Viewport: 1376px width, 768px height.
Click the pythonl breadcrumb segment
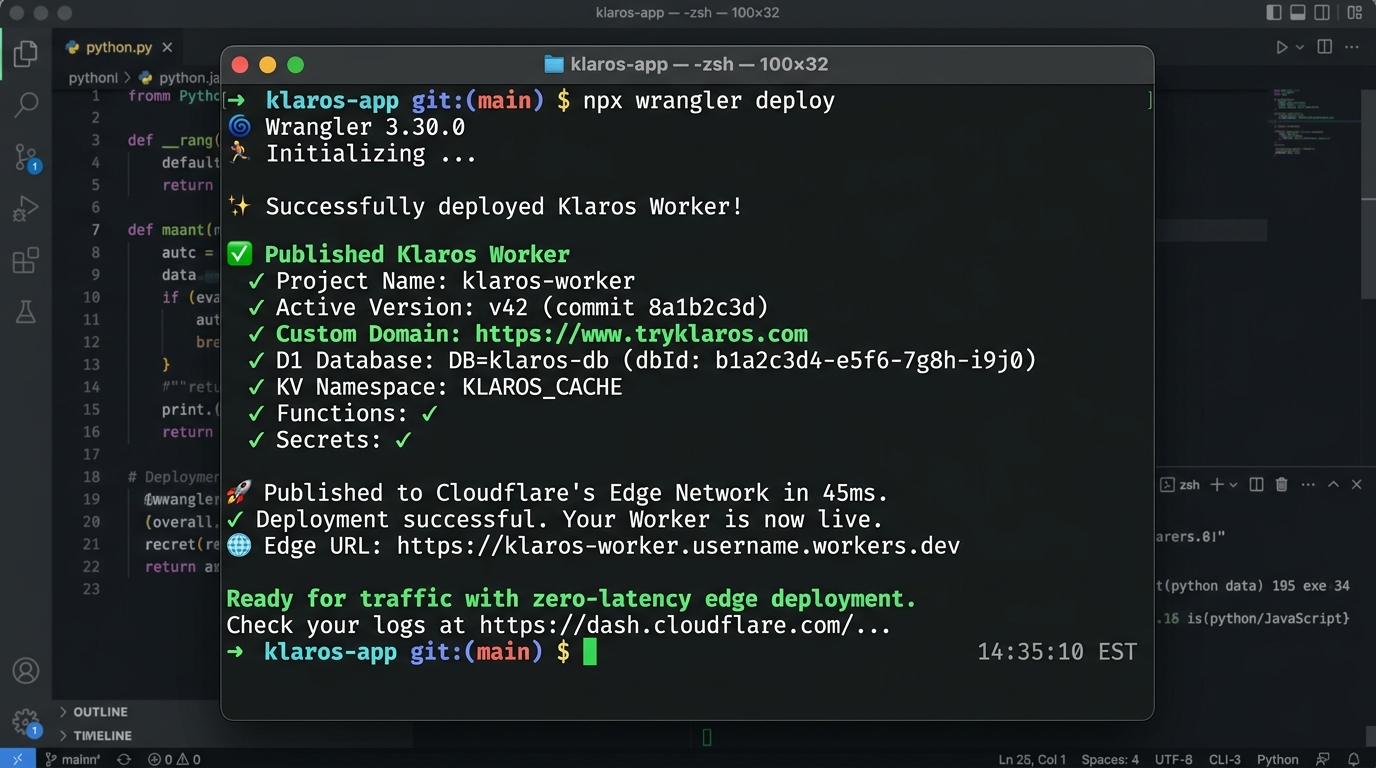(93, 77)
